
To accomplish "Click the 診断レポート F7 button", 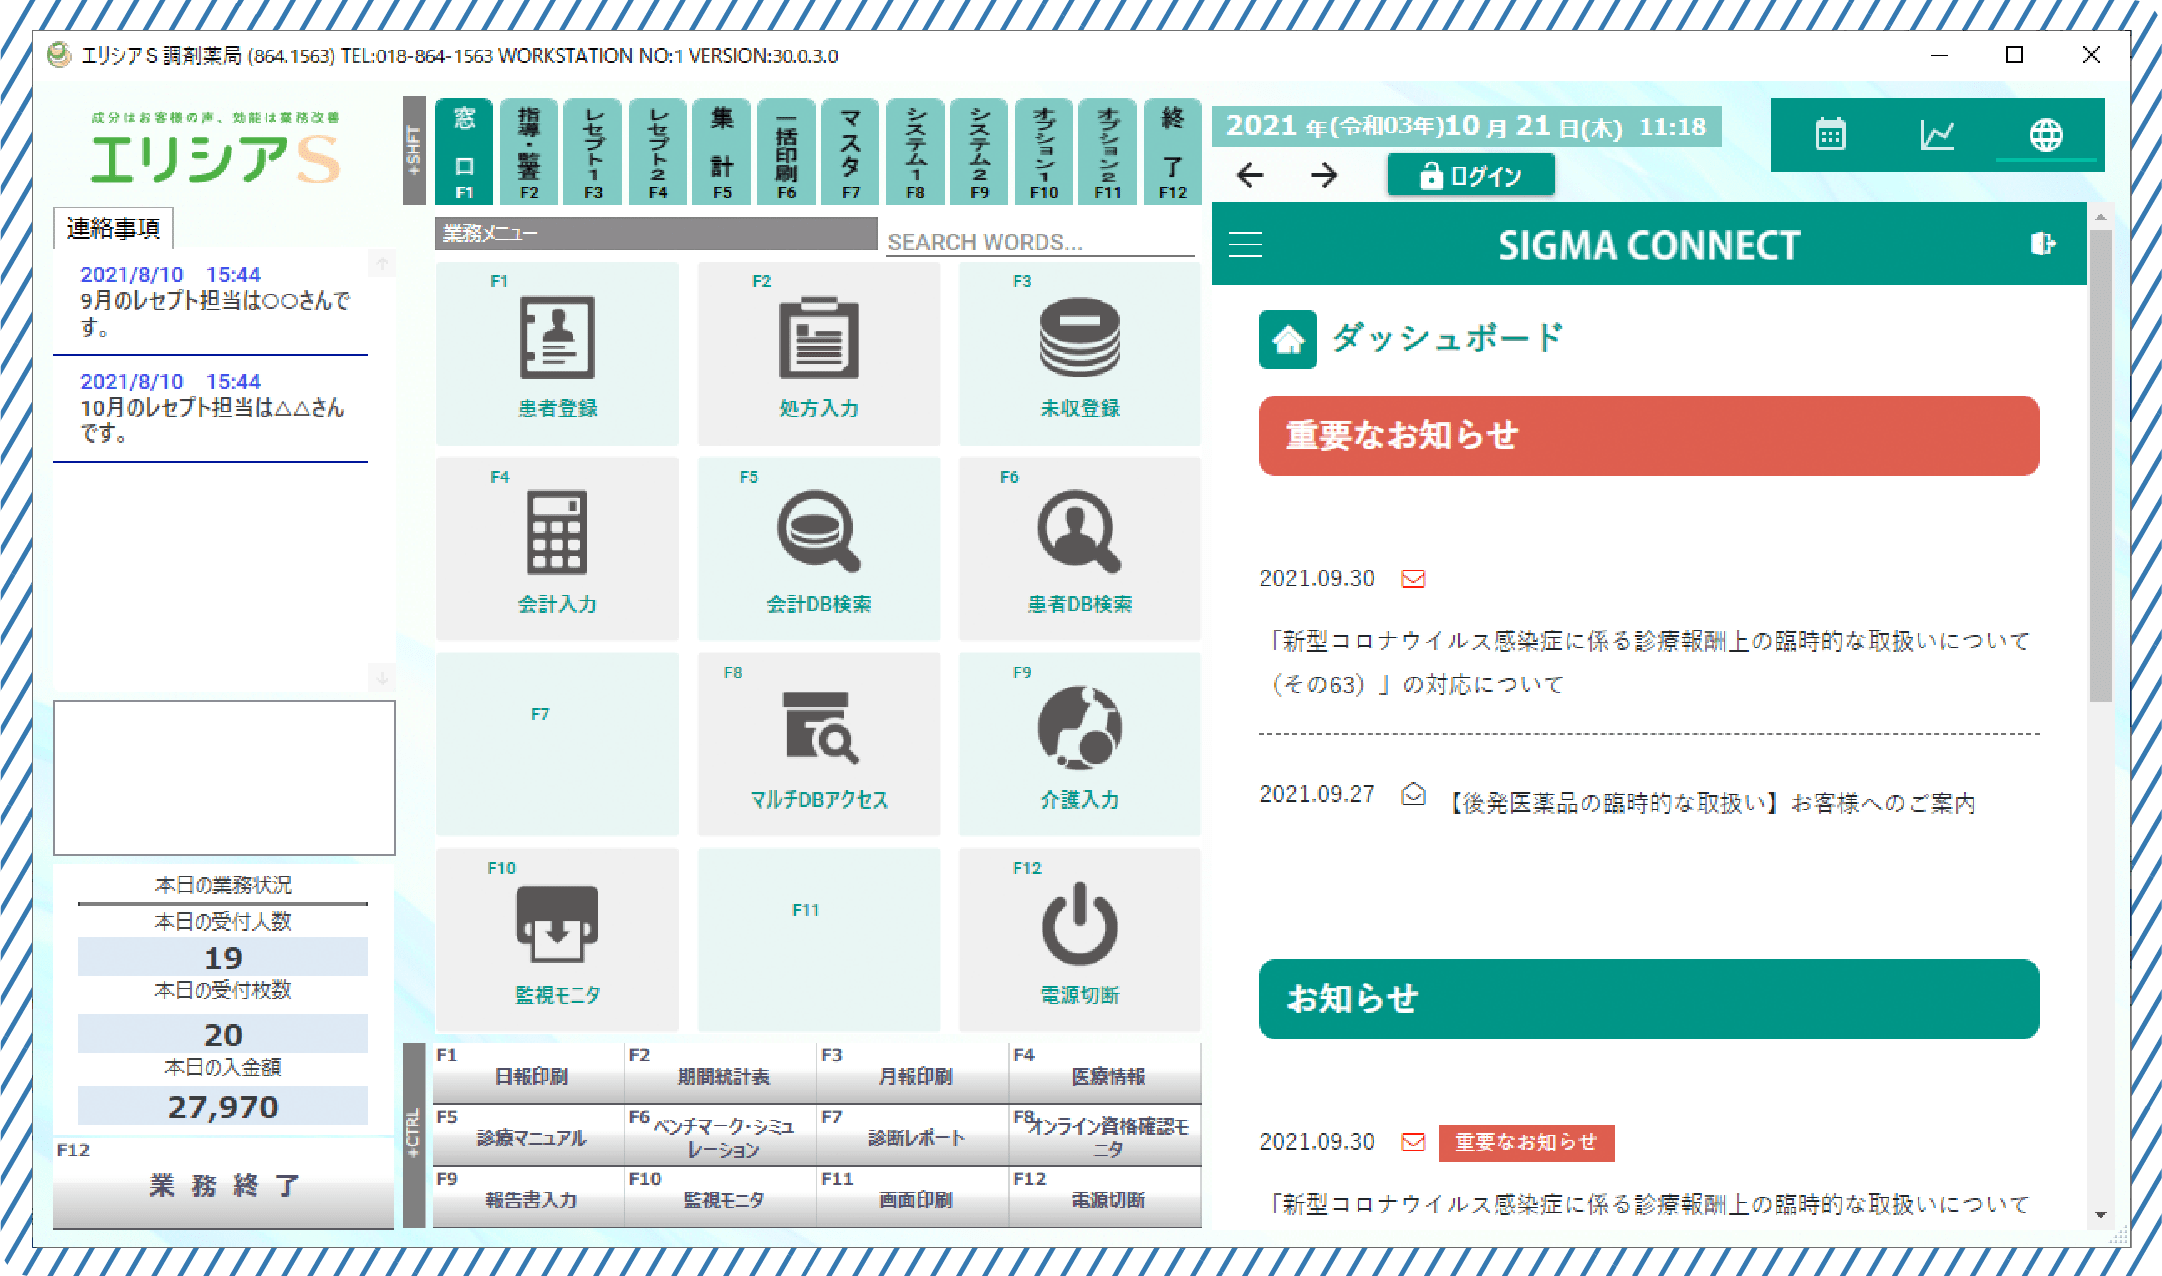I will tap(913, 1135).
